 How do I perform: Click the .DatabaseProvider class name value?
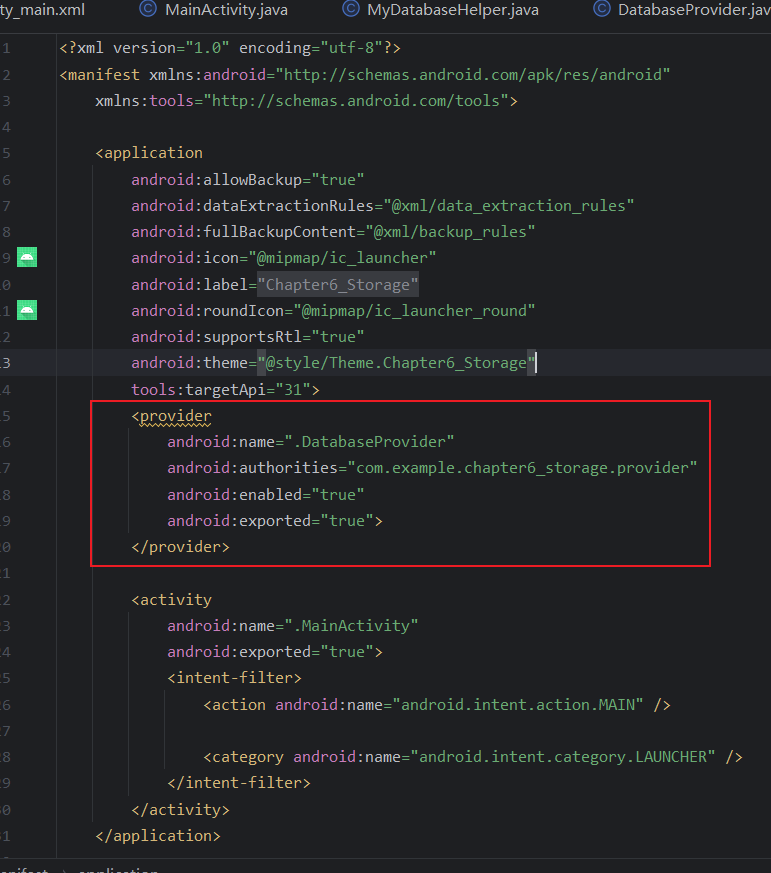click(370, 441)
